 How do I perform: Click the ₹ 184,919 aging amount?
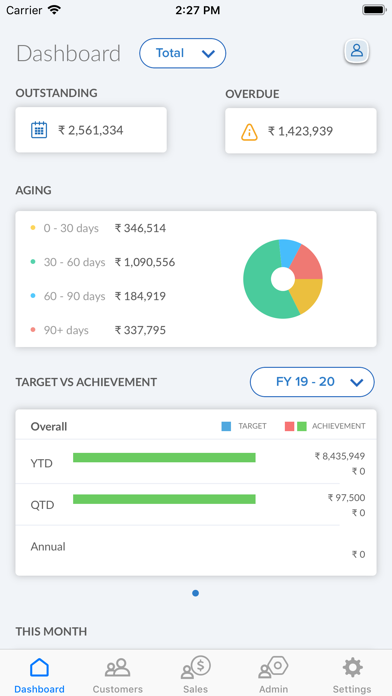point(140,296)
